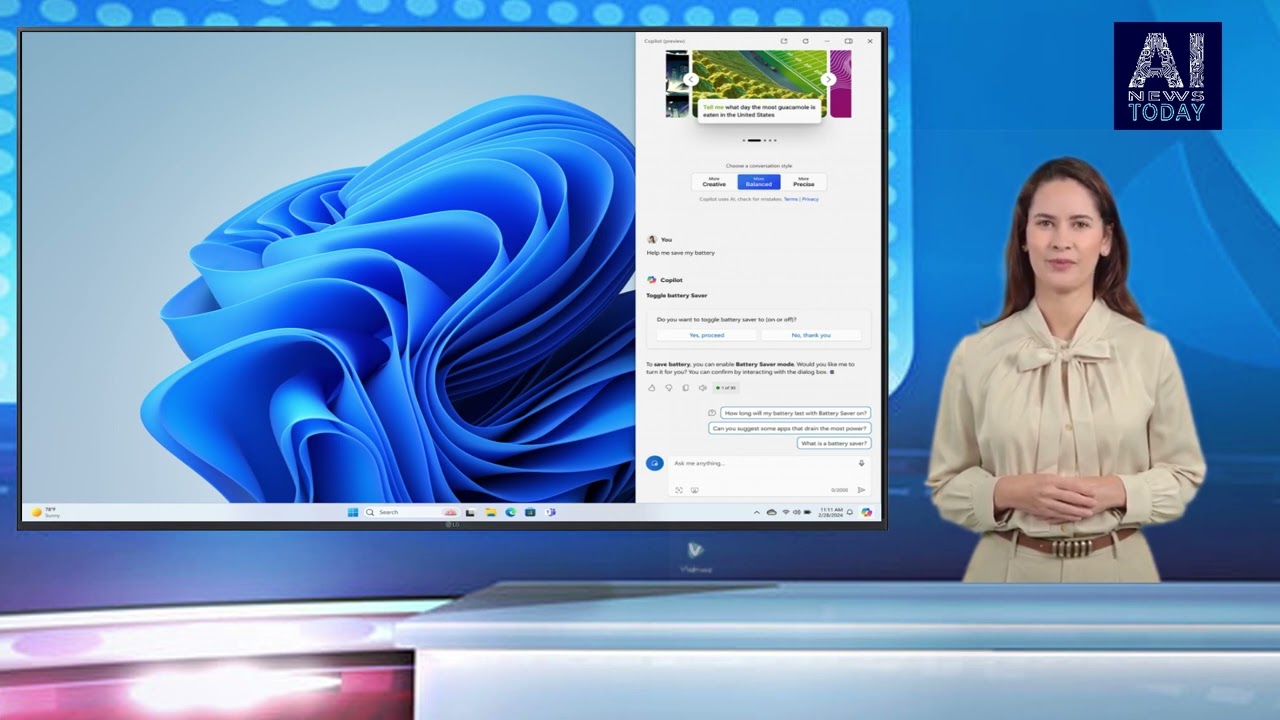1280x720 pixels.
Task: Open Copilot link in new window icon
Action: (784, 41)
